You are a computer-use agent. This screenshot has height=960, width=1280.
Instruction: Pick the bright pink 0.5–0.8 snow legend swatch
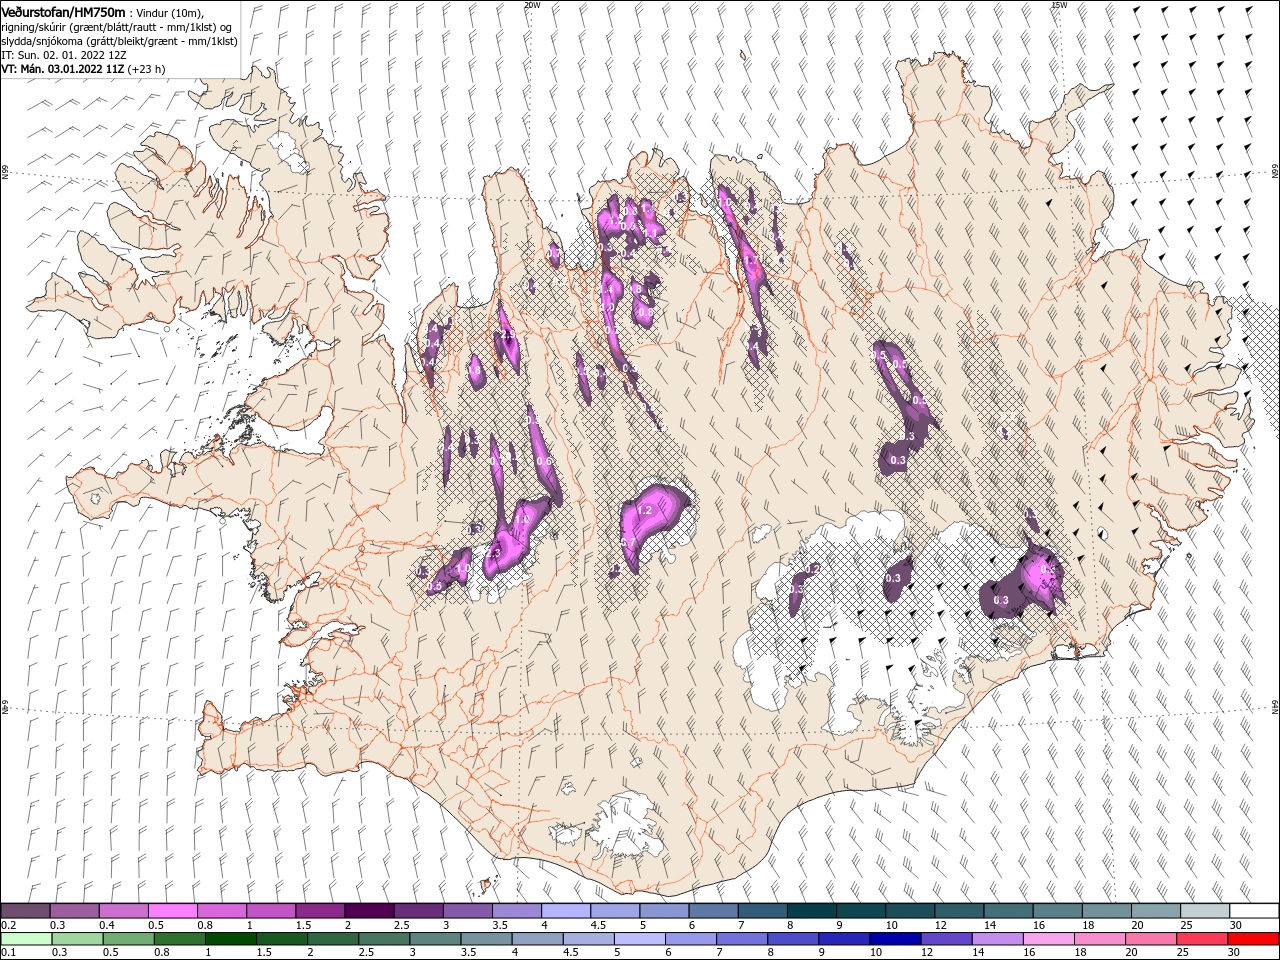pos(173,911)
